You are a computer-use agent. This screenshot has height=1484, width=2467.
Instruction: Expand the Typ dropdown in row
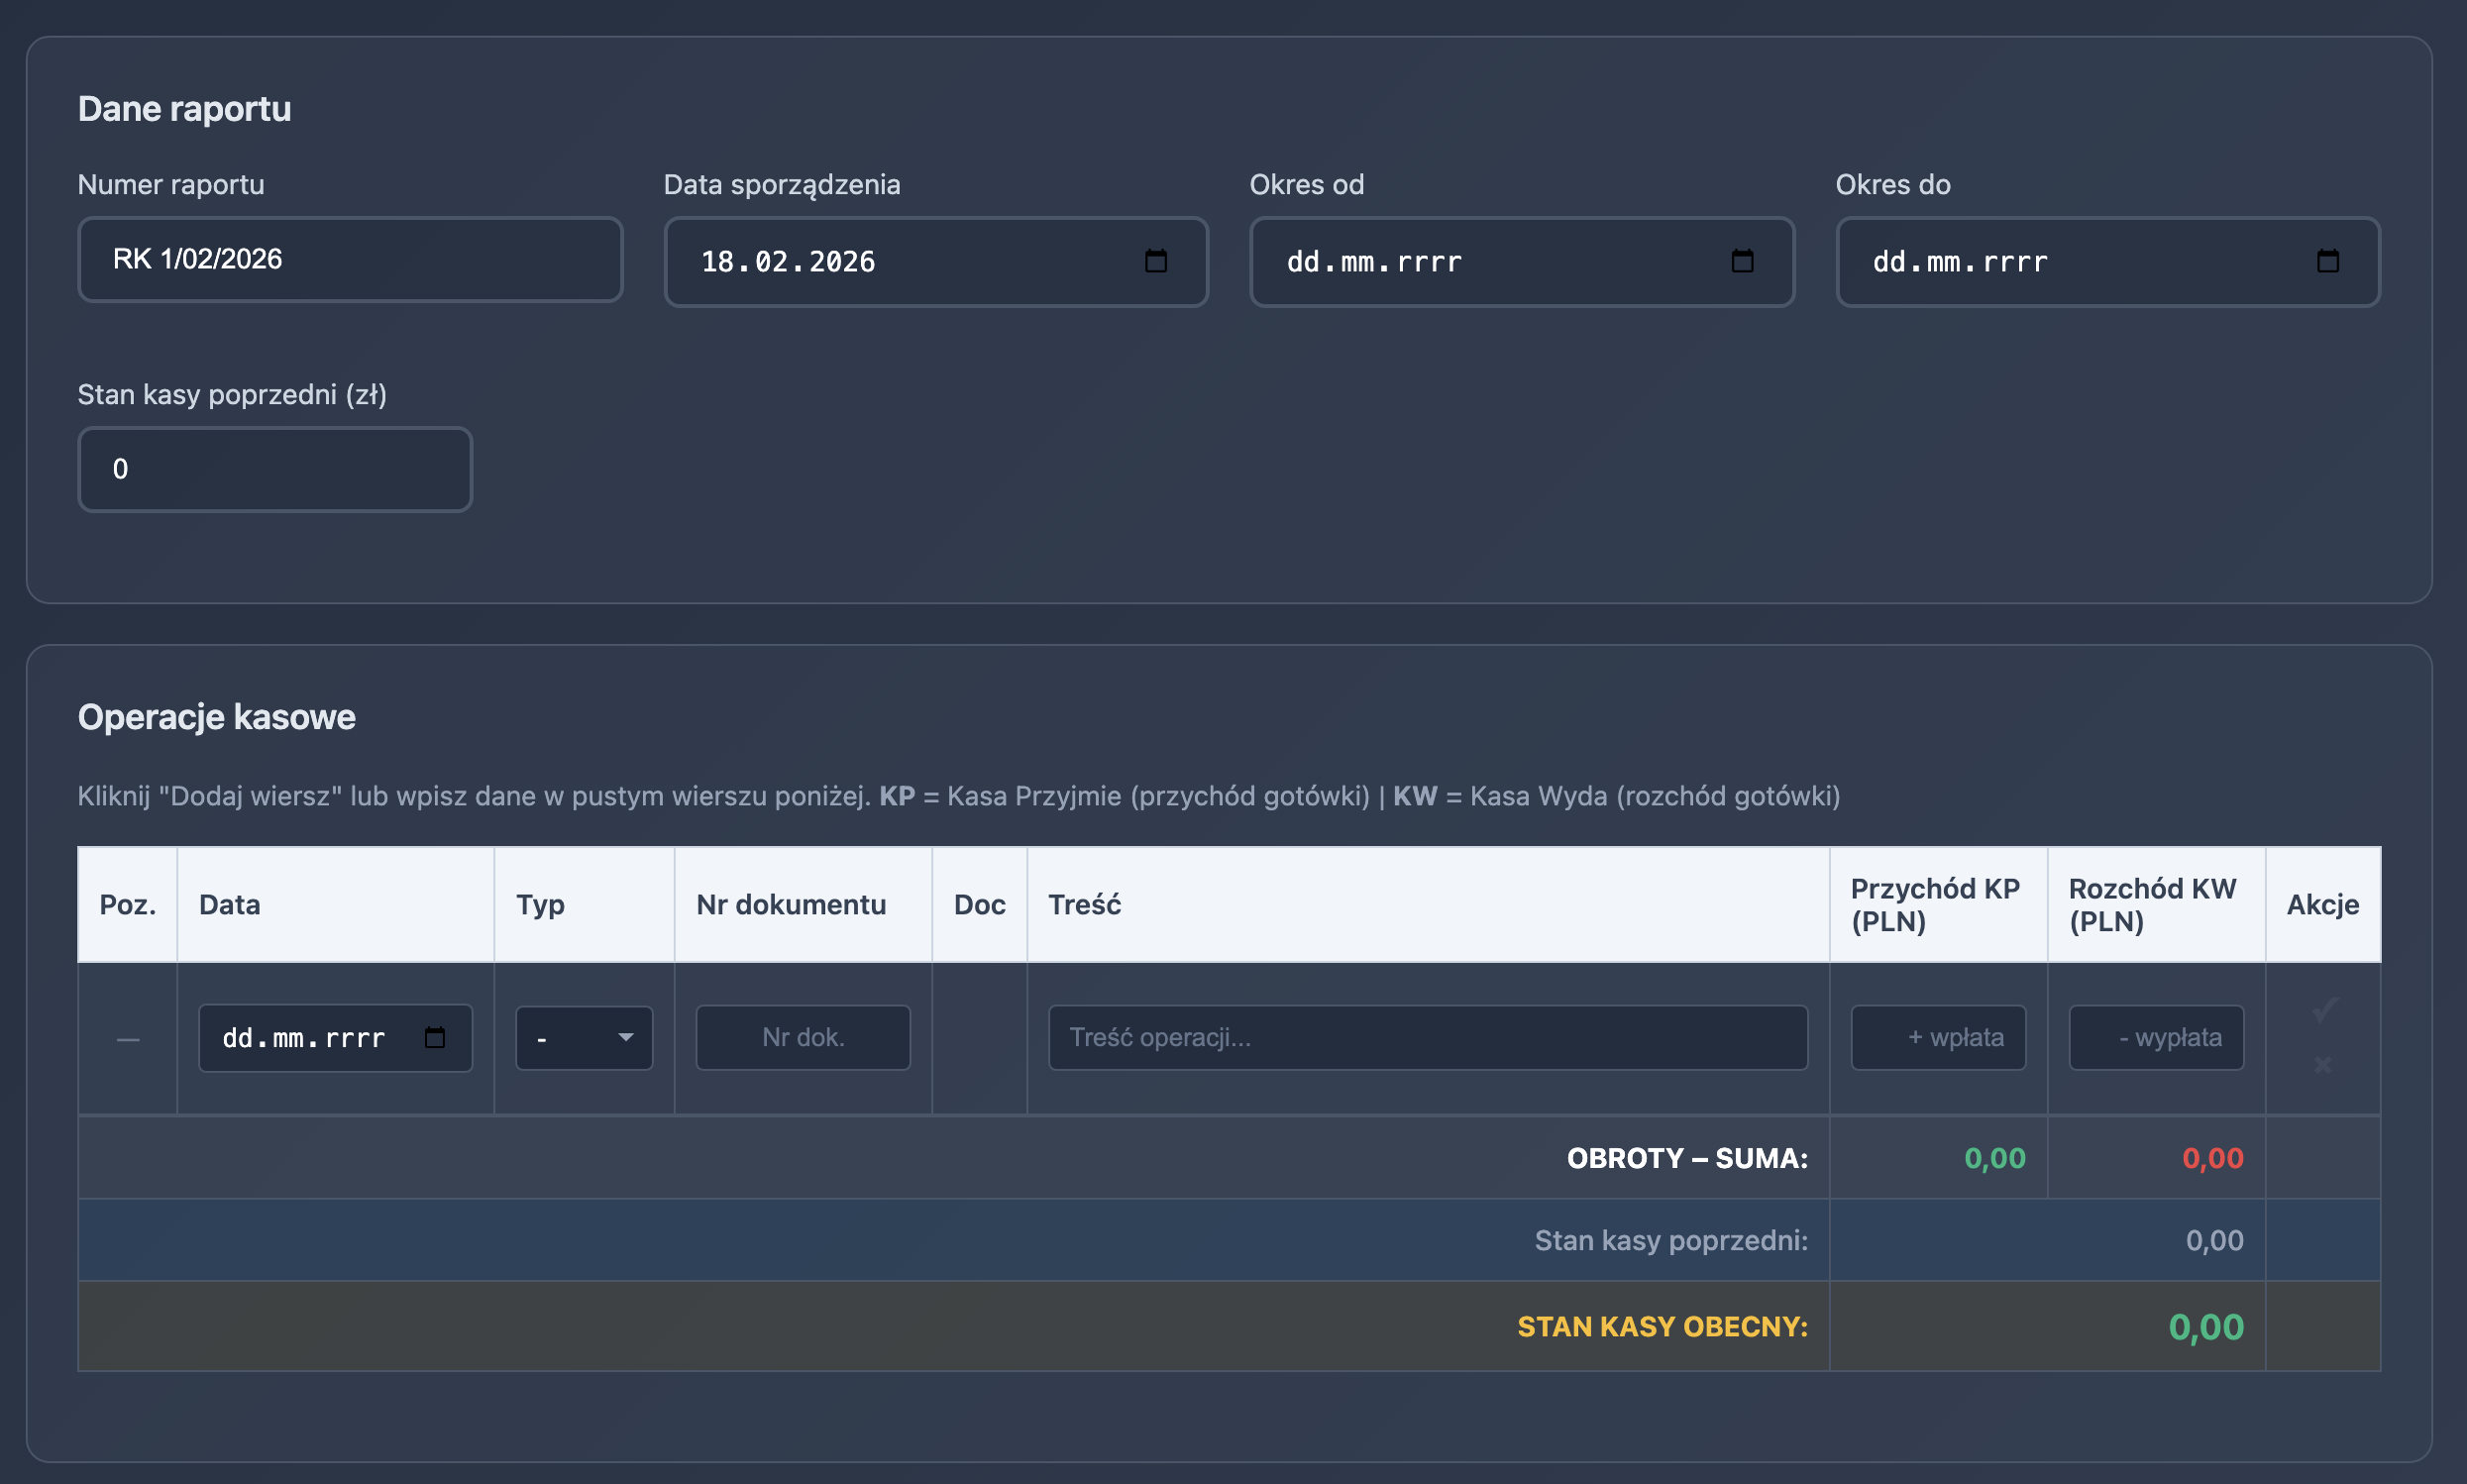[584, 1037]
